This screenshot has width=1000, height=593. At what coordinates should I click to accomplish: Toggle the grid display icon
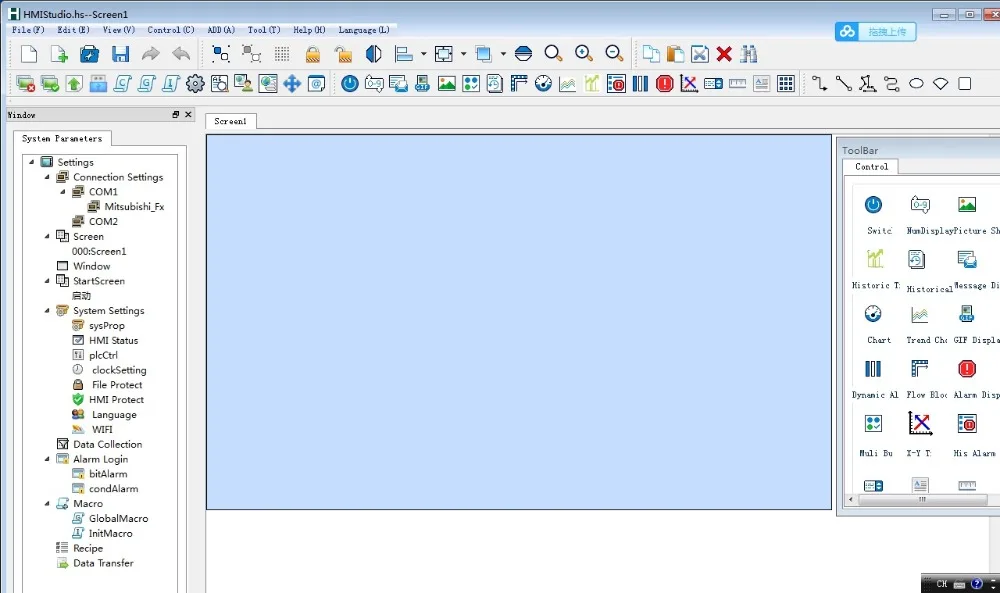pos(282,54)
